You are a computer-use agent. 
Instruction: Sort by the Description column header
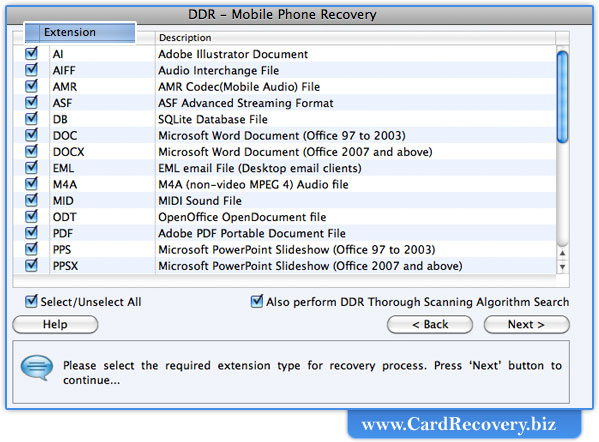tap(355, 38)
